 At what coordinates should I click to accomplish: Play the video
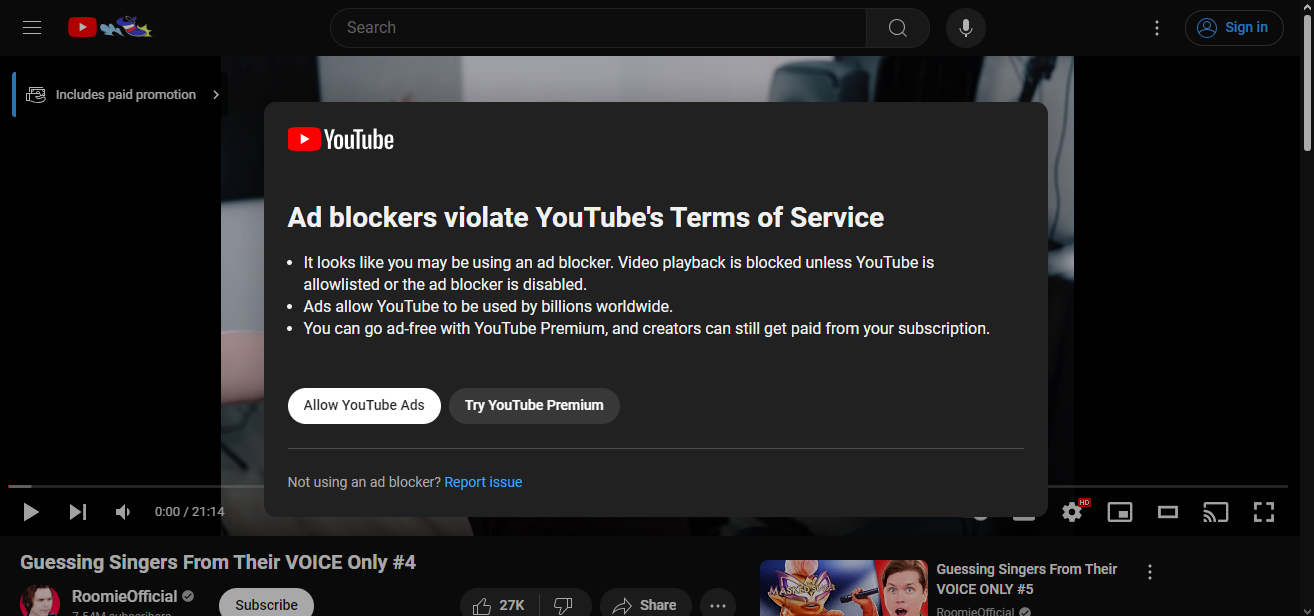[31, 512]
